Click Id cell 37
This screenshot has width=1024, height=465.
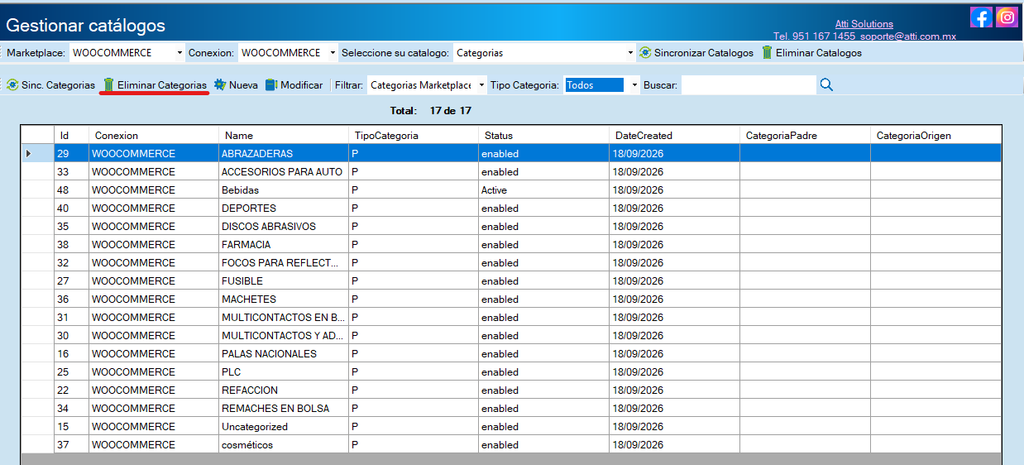[71, 445]
